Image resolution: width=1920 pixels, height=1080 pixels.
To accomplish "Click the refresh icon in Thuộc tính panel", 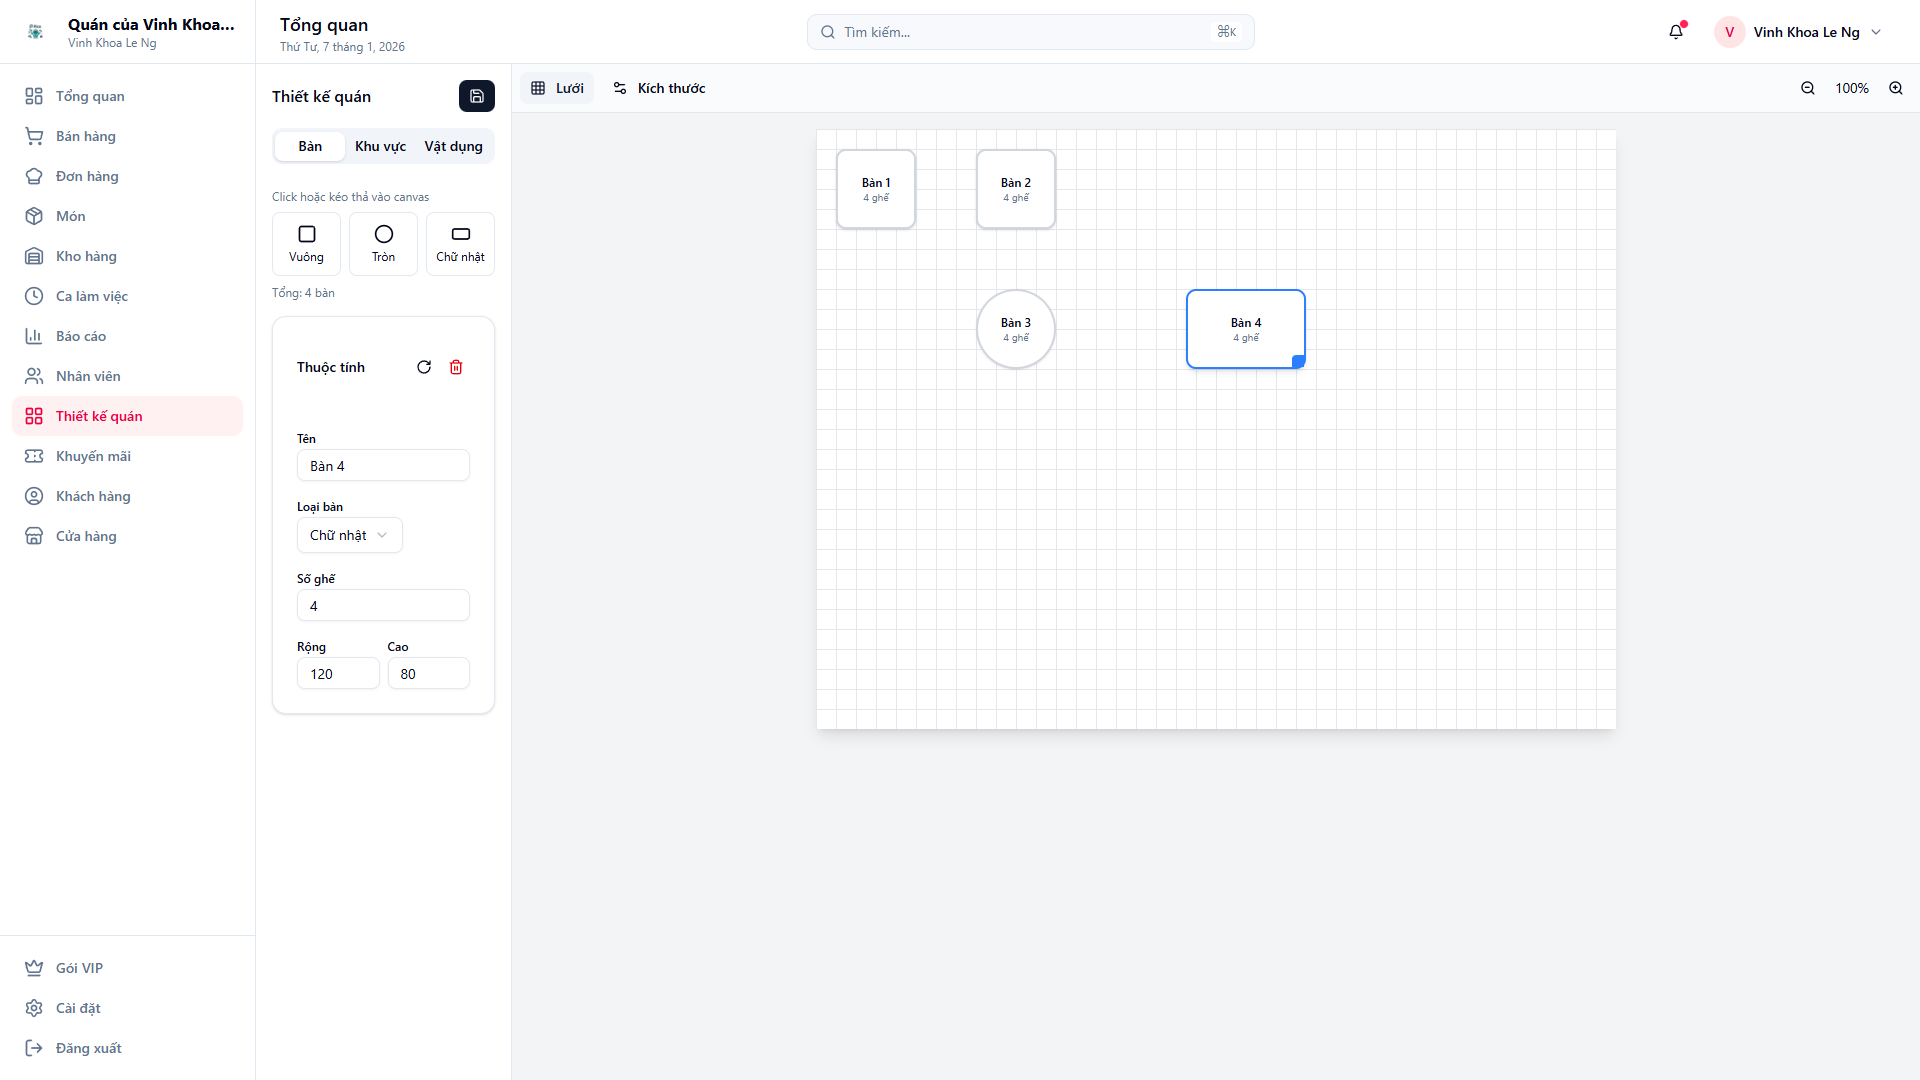I will [x=424, y=367].
